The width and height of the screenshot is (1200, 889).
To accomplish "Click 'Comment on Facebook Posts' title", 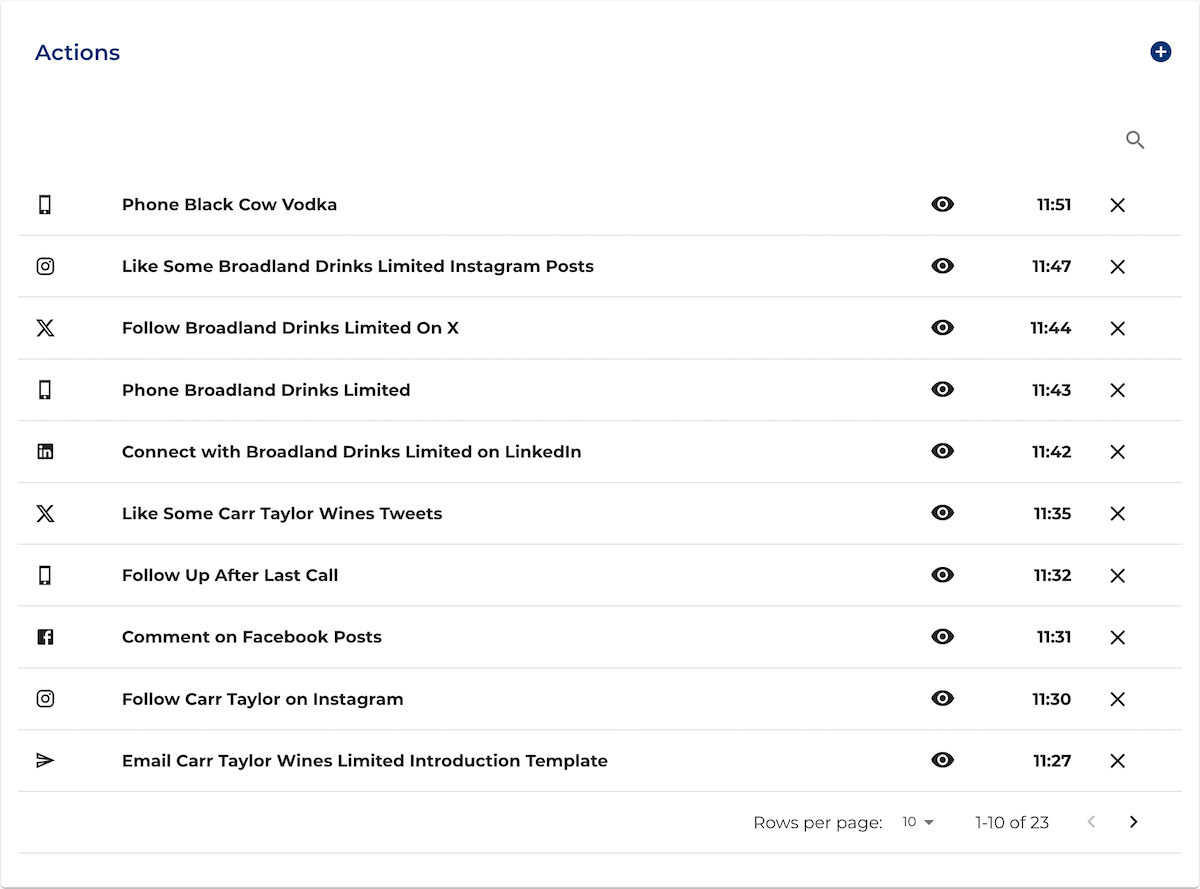I will coord(252,637).
